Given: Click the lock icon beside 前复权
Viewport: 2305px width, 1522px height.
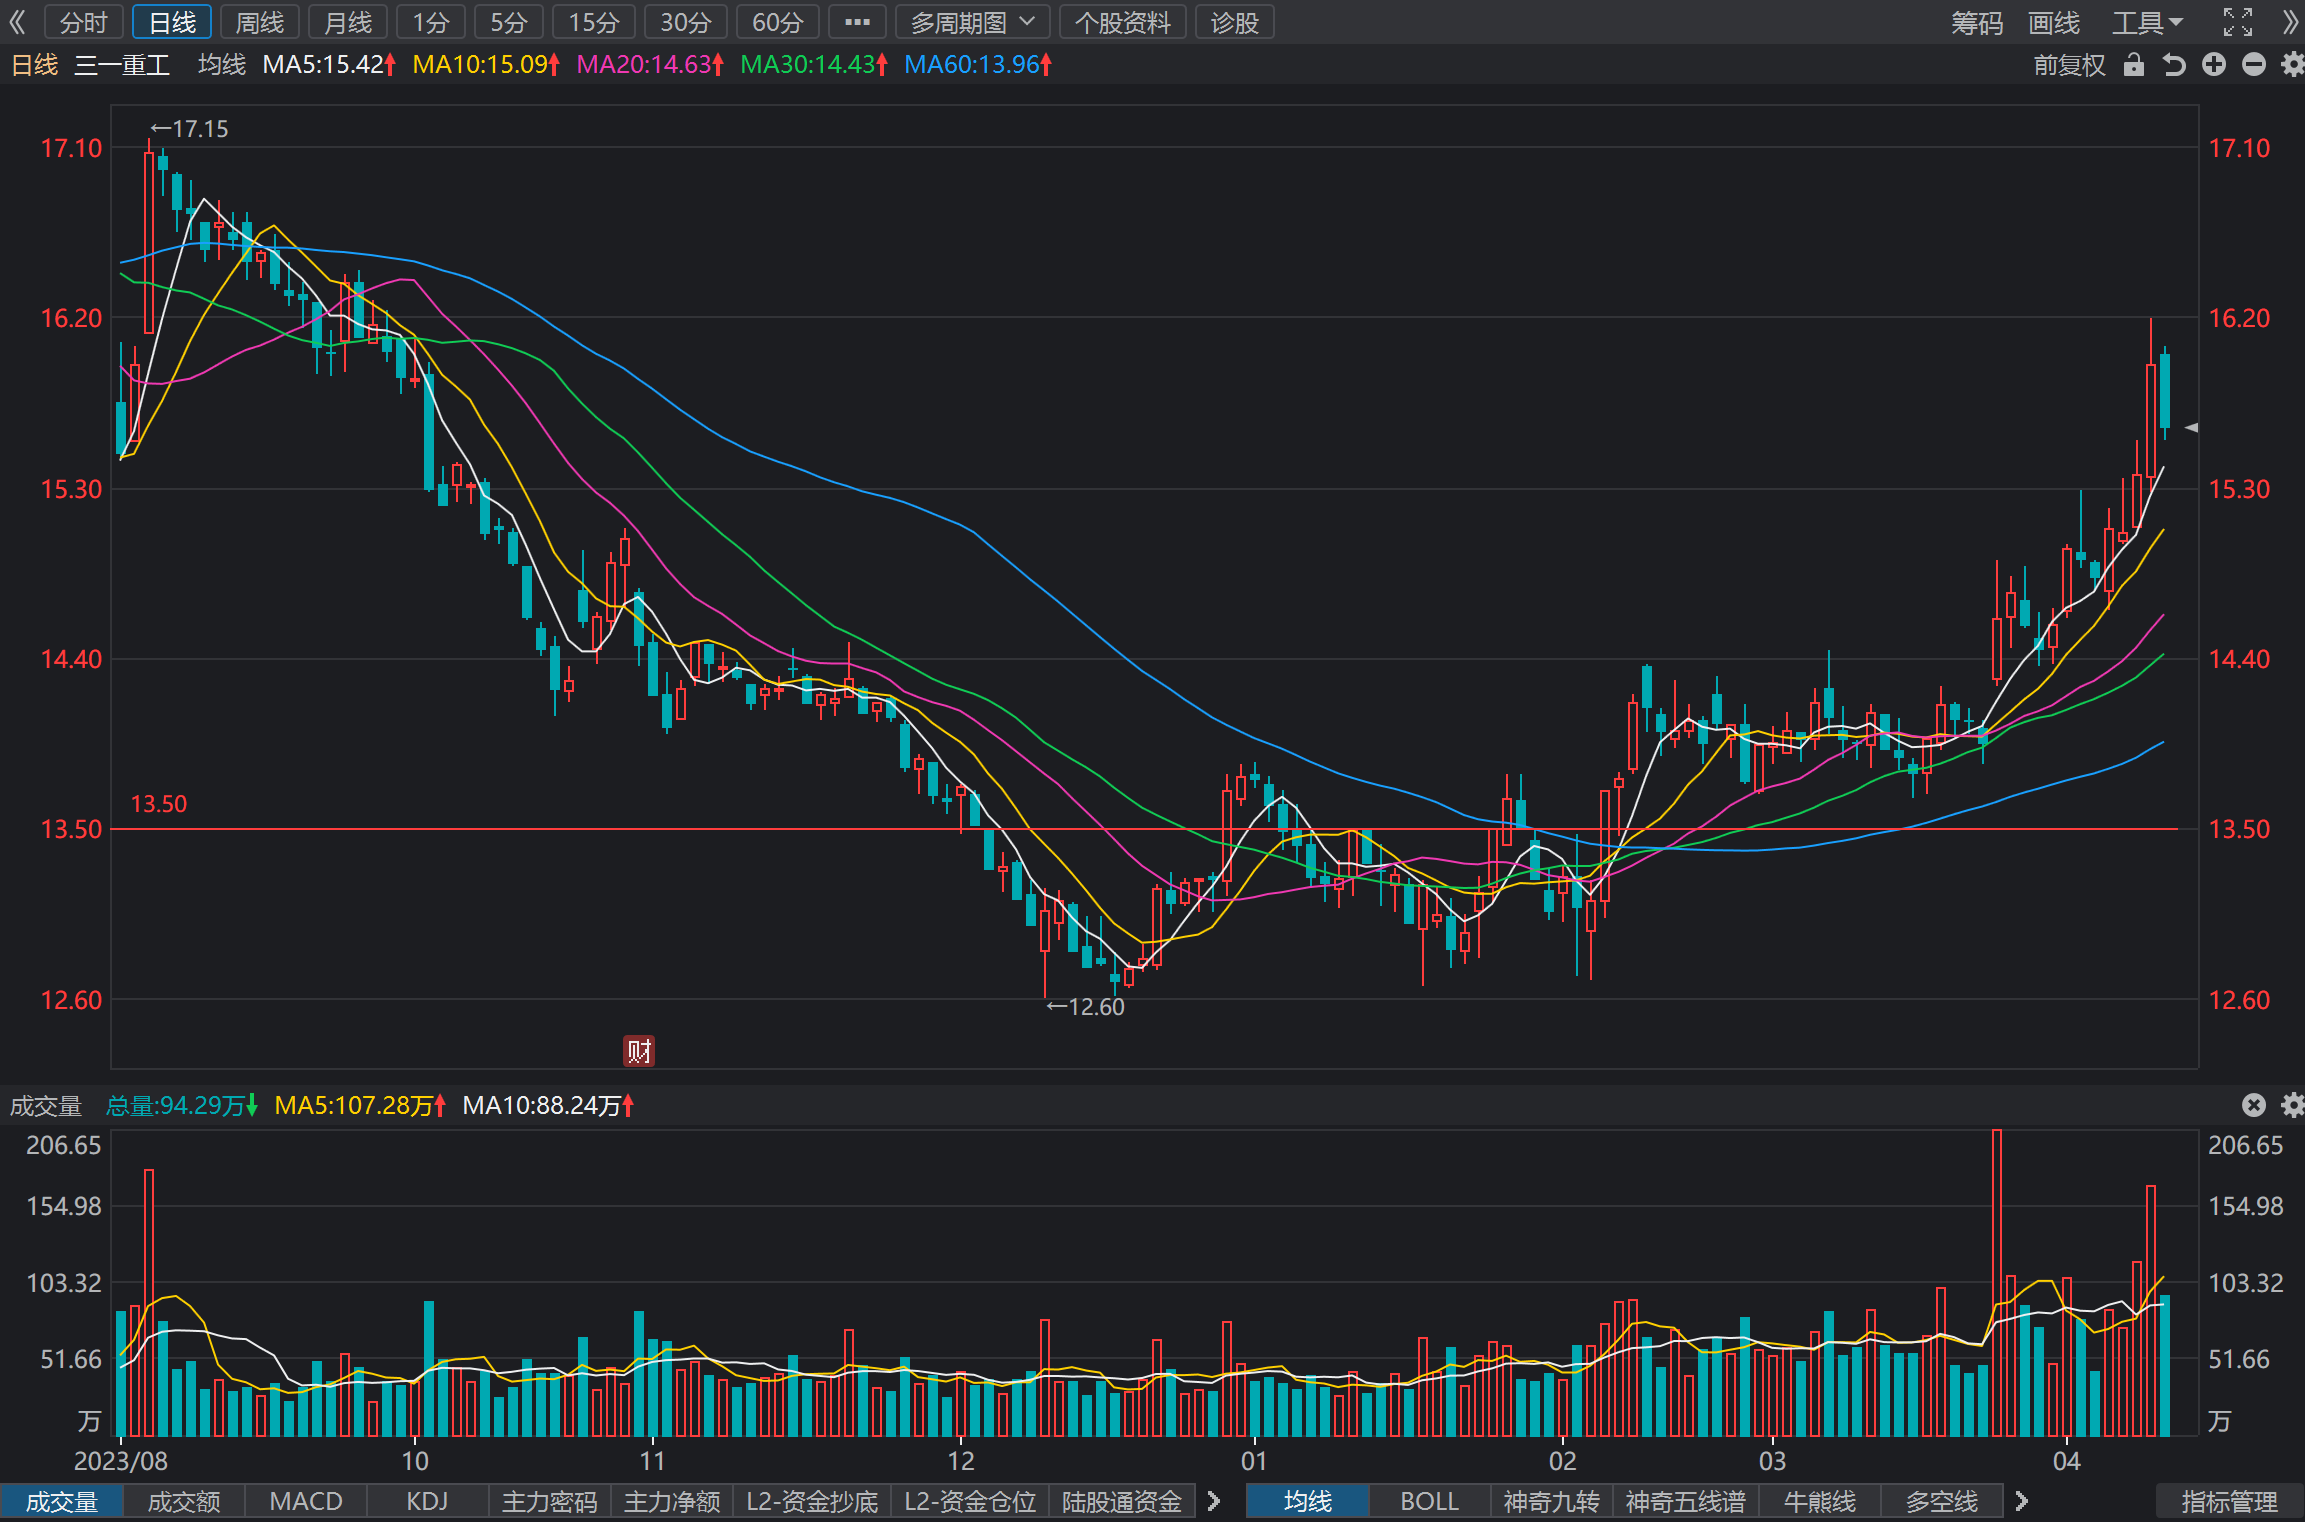Looking at the screenshot, I should coord(2133,65).
